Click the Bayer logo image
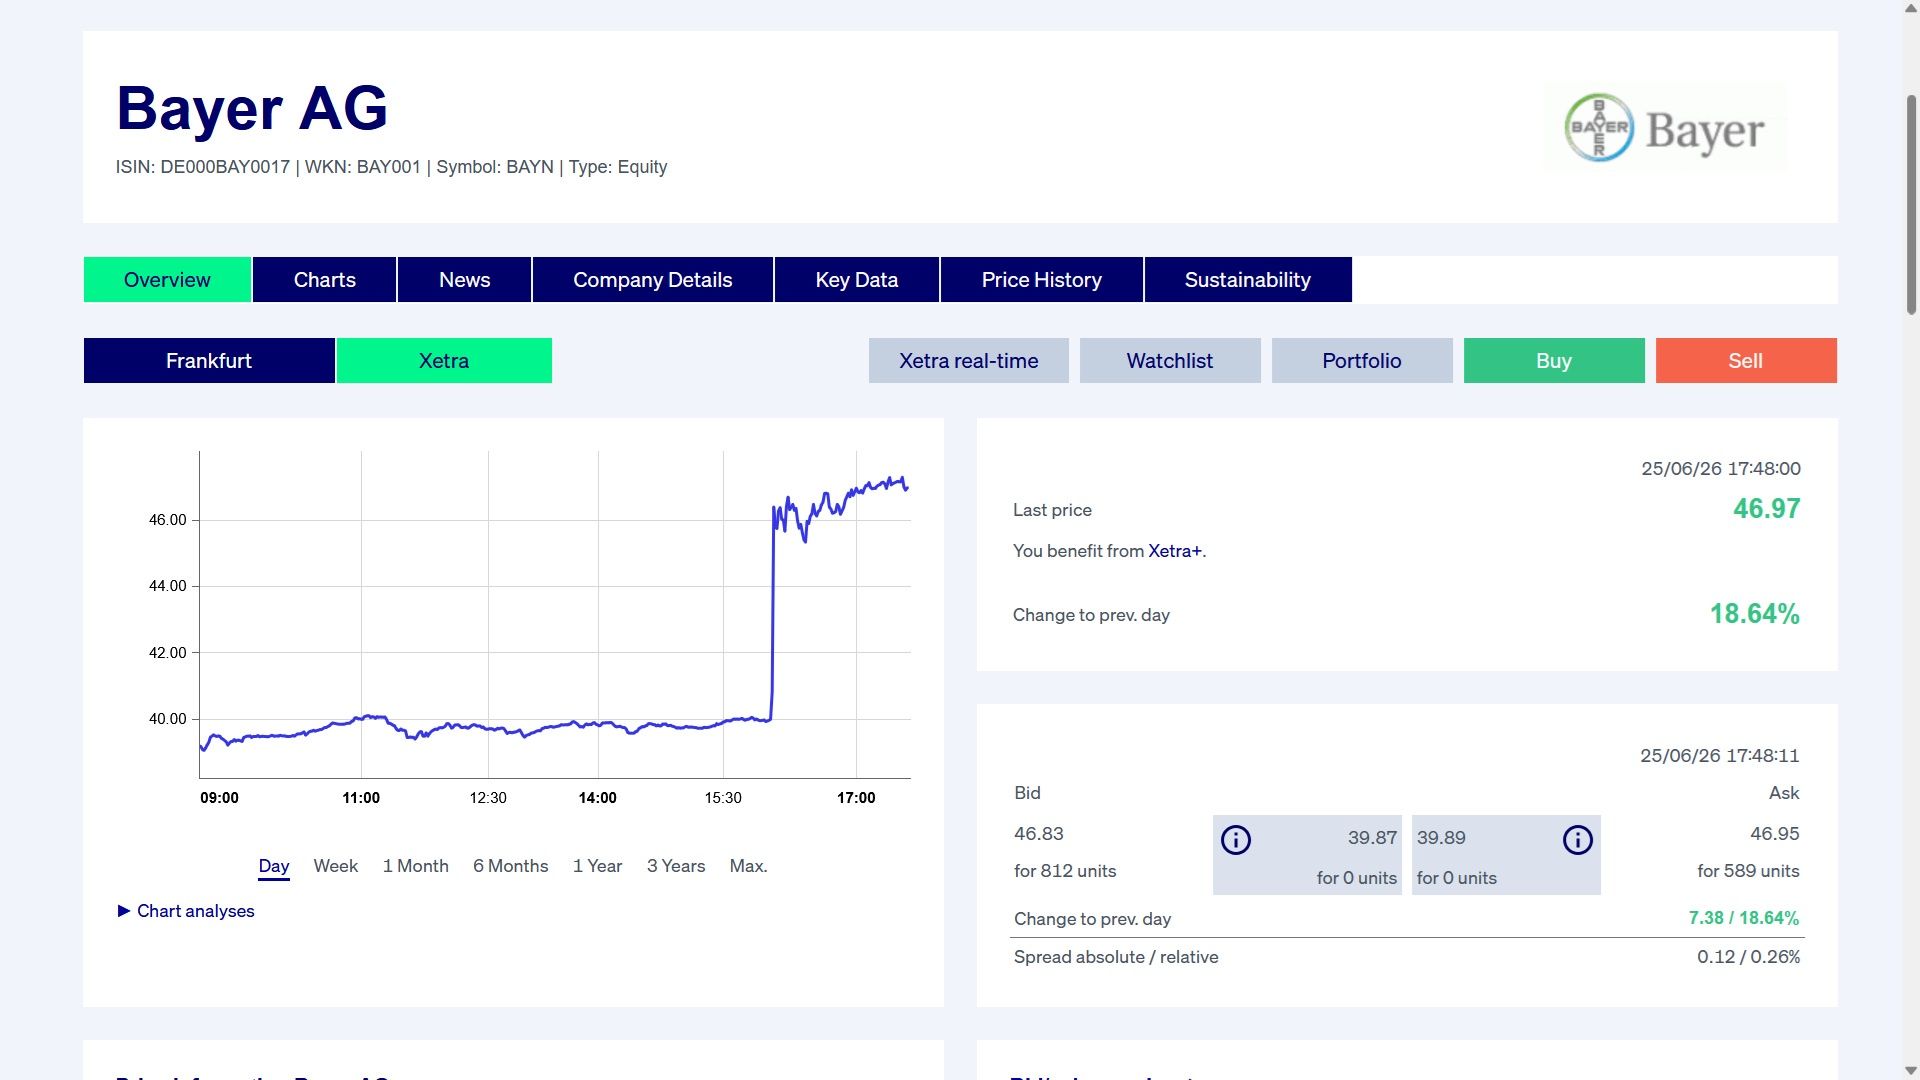1920x1080 pixels. [x=1665, y=128]
